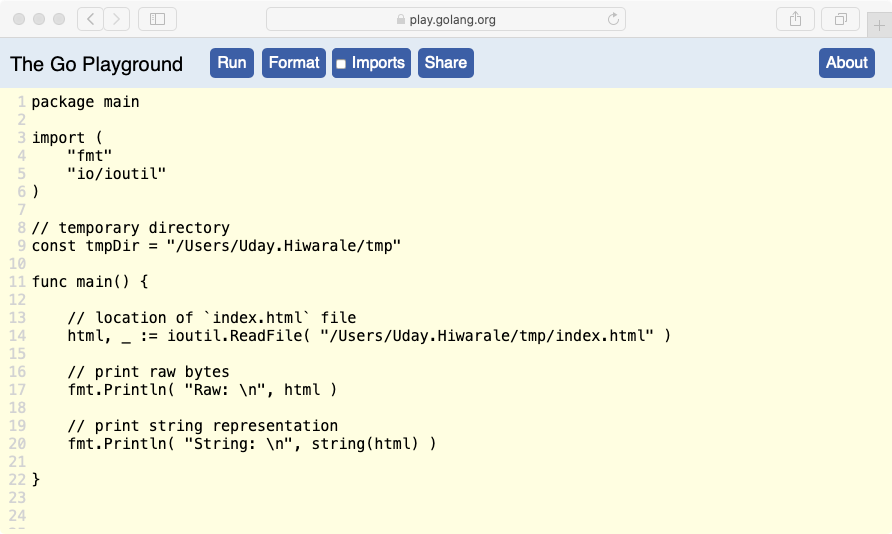Click the ioutil.ReadFile code line

369,336
